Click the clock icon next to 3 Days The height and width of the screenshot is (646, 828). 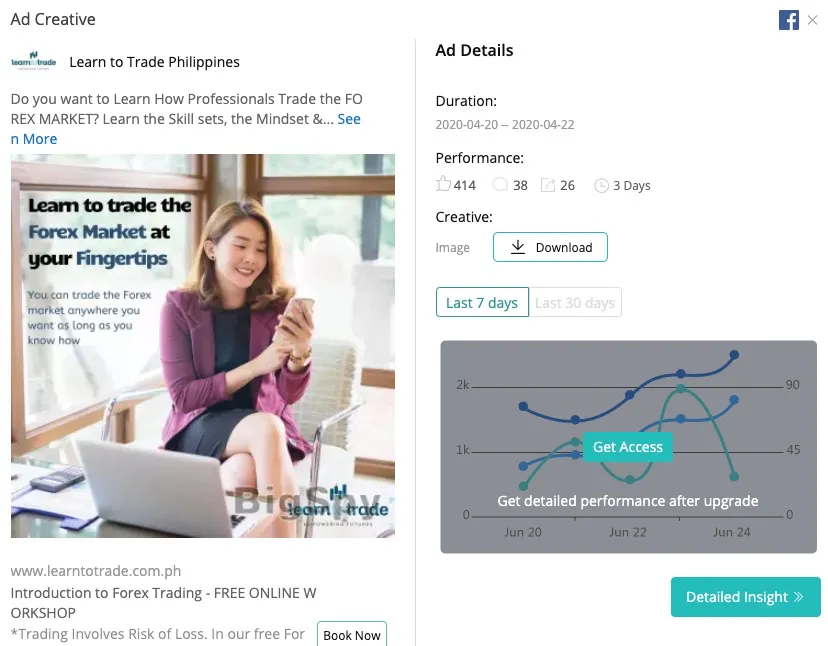click(x=600, y=184)
